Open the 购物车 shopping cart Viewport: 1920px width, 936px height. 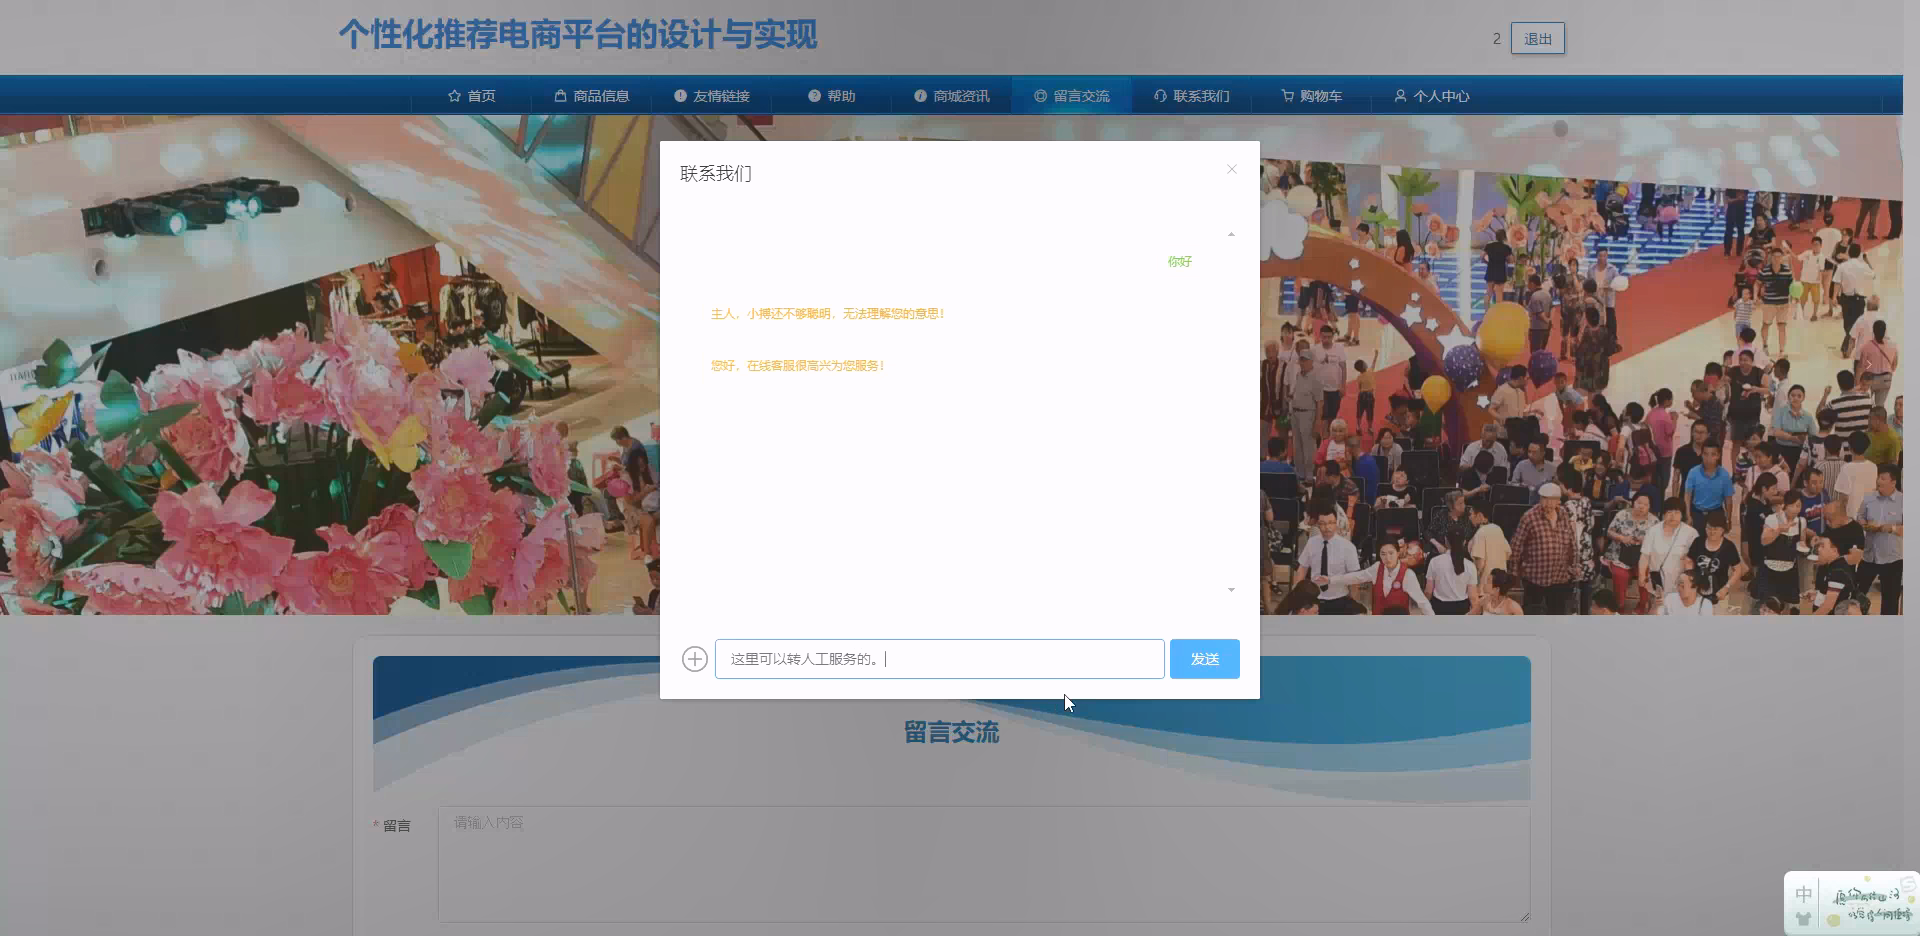coord(1311,96)
